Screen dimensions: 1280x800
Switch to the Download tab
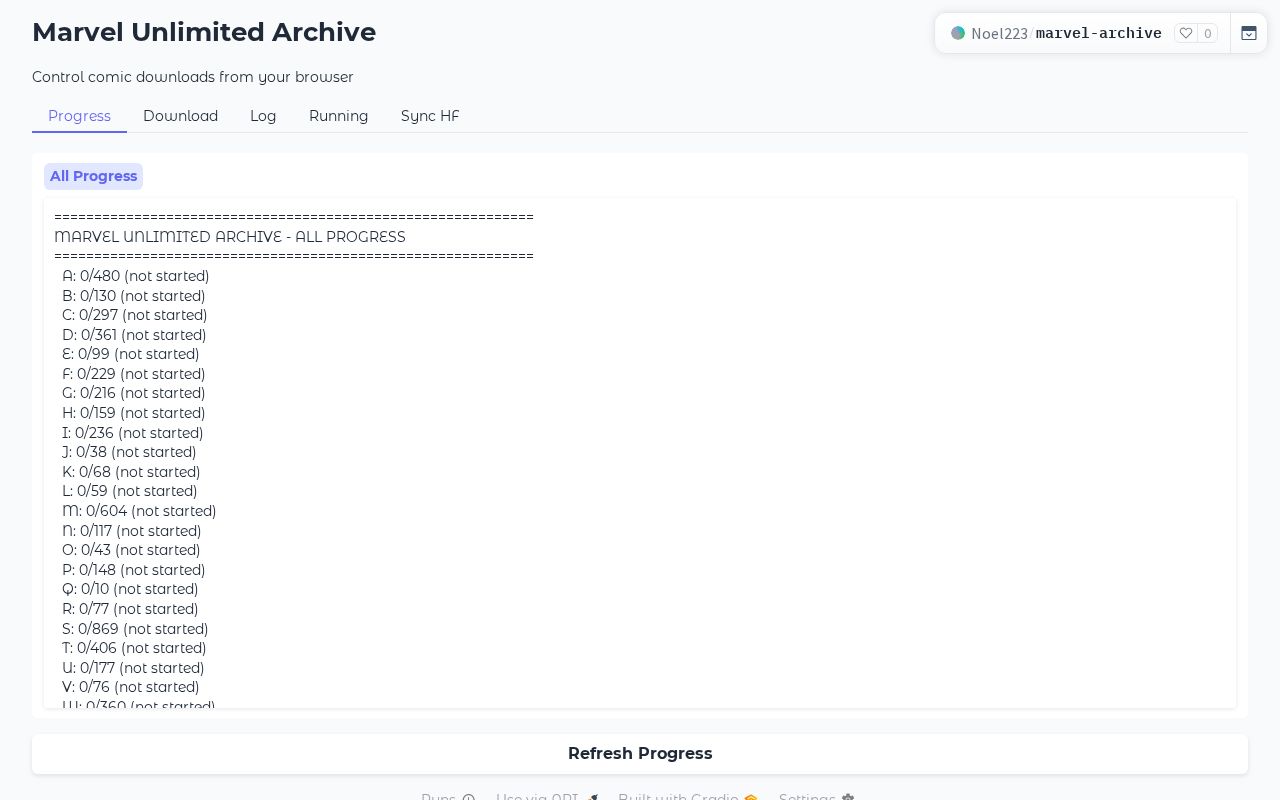180,116
